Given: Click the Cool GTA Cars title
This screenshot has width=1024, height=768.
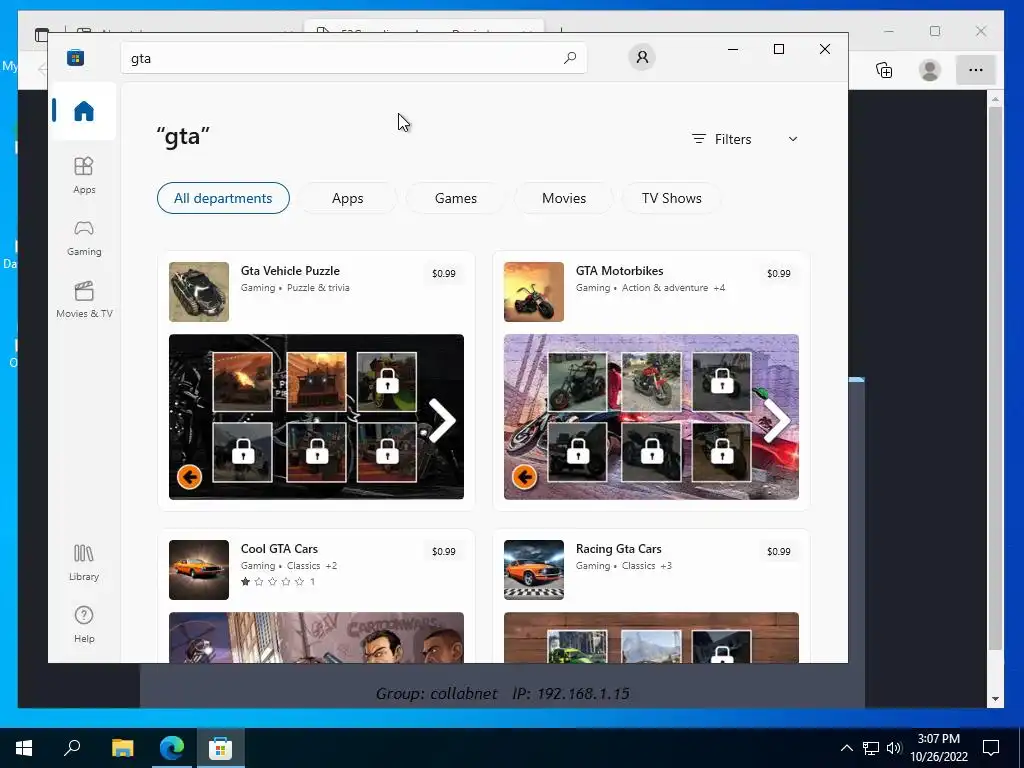Looking at the screenshot, I should (279, 549).
